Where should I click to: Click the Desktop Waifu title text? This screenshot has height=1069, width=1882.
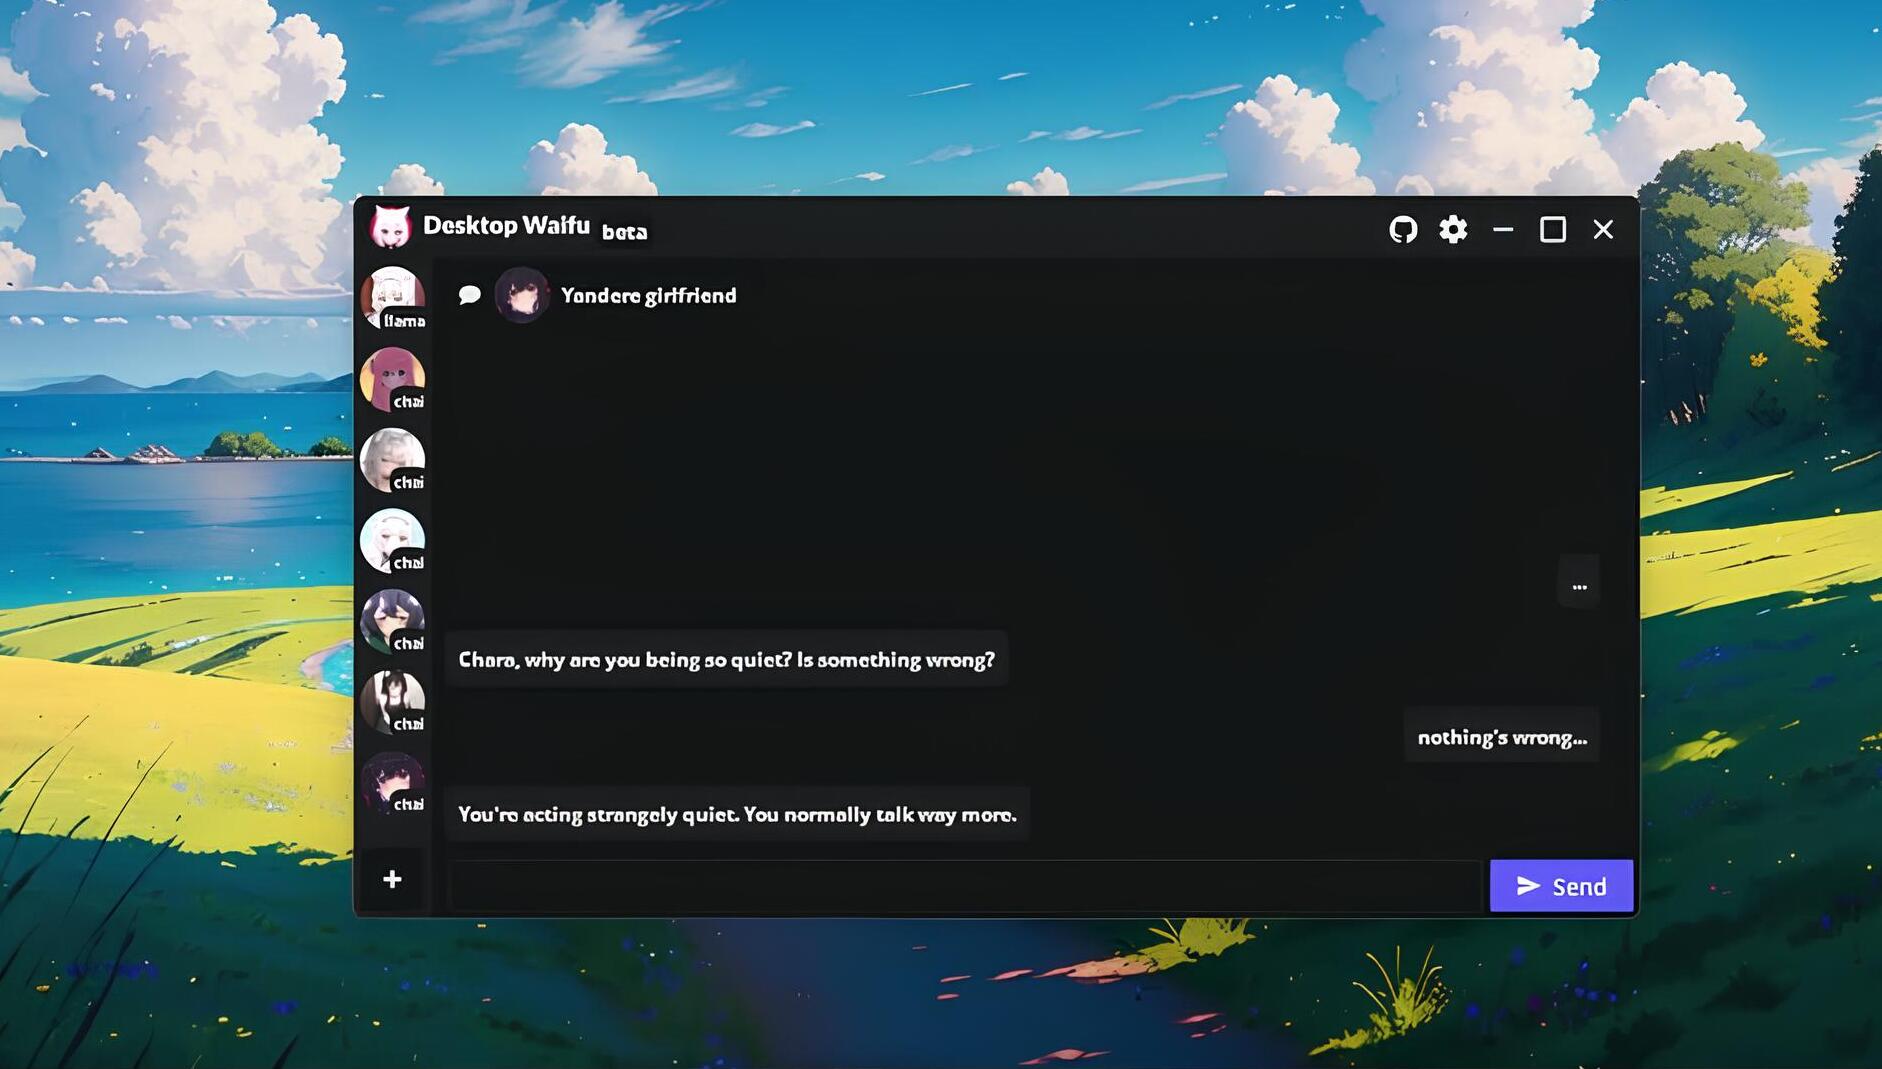point(506,226)
